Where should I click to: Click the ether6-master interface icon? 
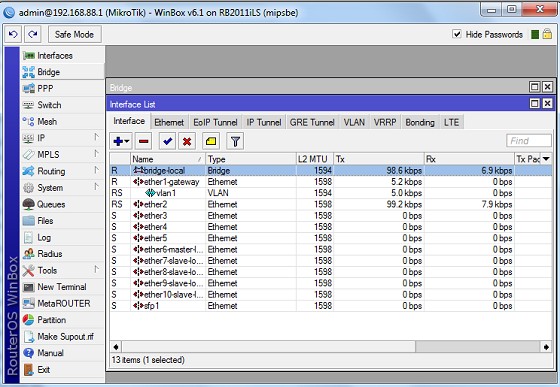point(138,250)
